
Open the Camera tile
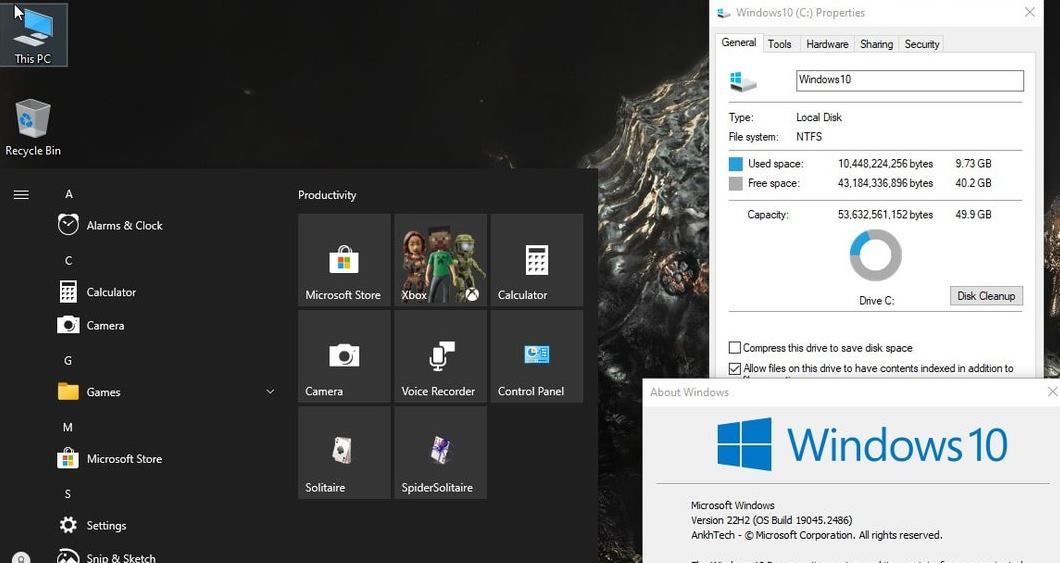344,356
